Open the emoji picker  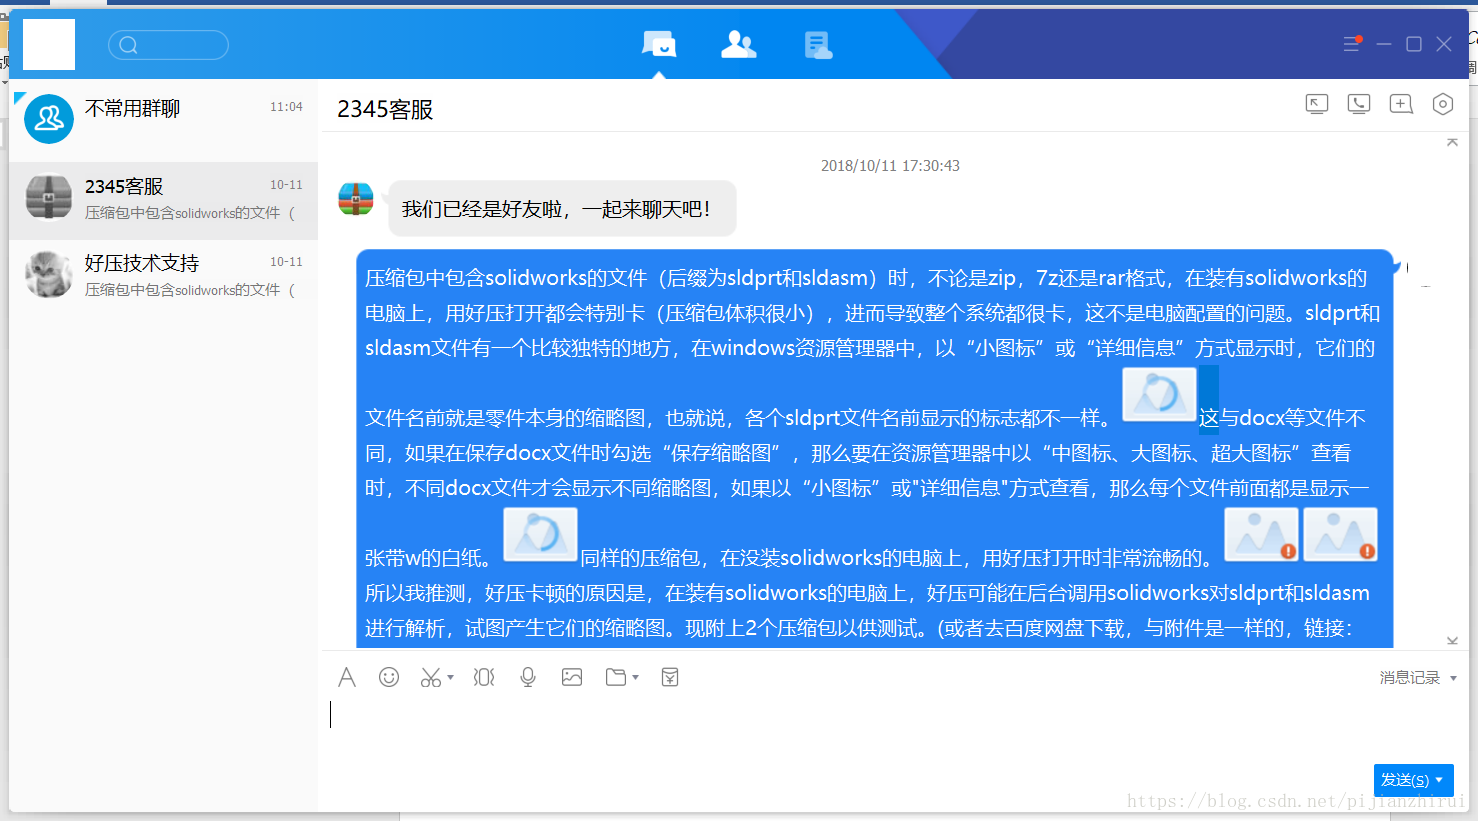click(389, 677)
